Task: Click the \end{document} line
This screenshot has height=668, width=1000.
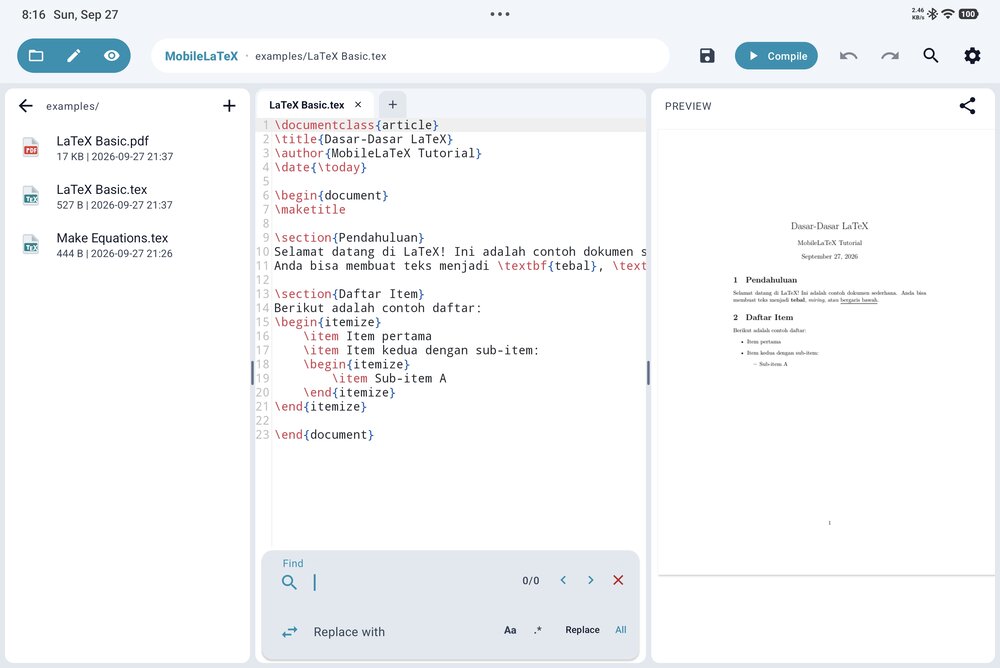Action: (324, 434)
